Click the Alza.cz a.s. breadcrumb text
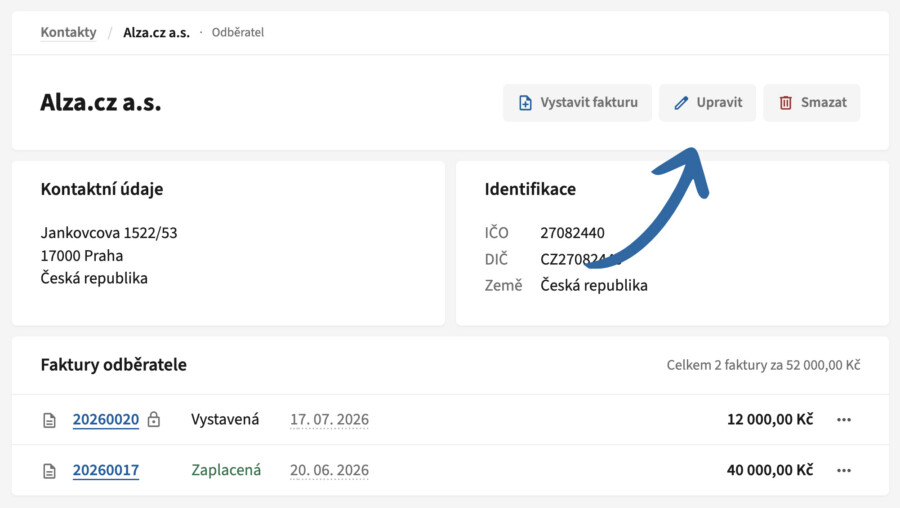Viewport: 900px width, 508px height. 156,32
